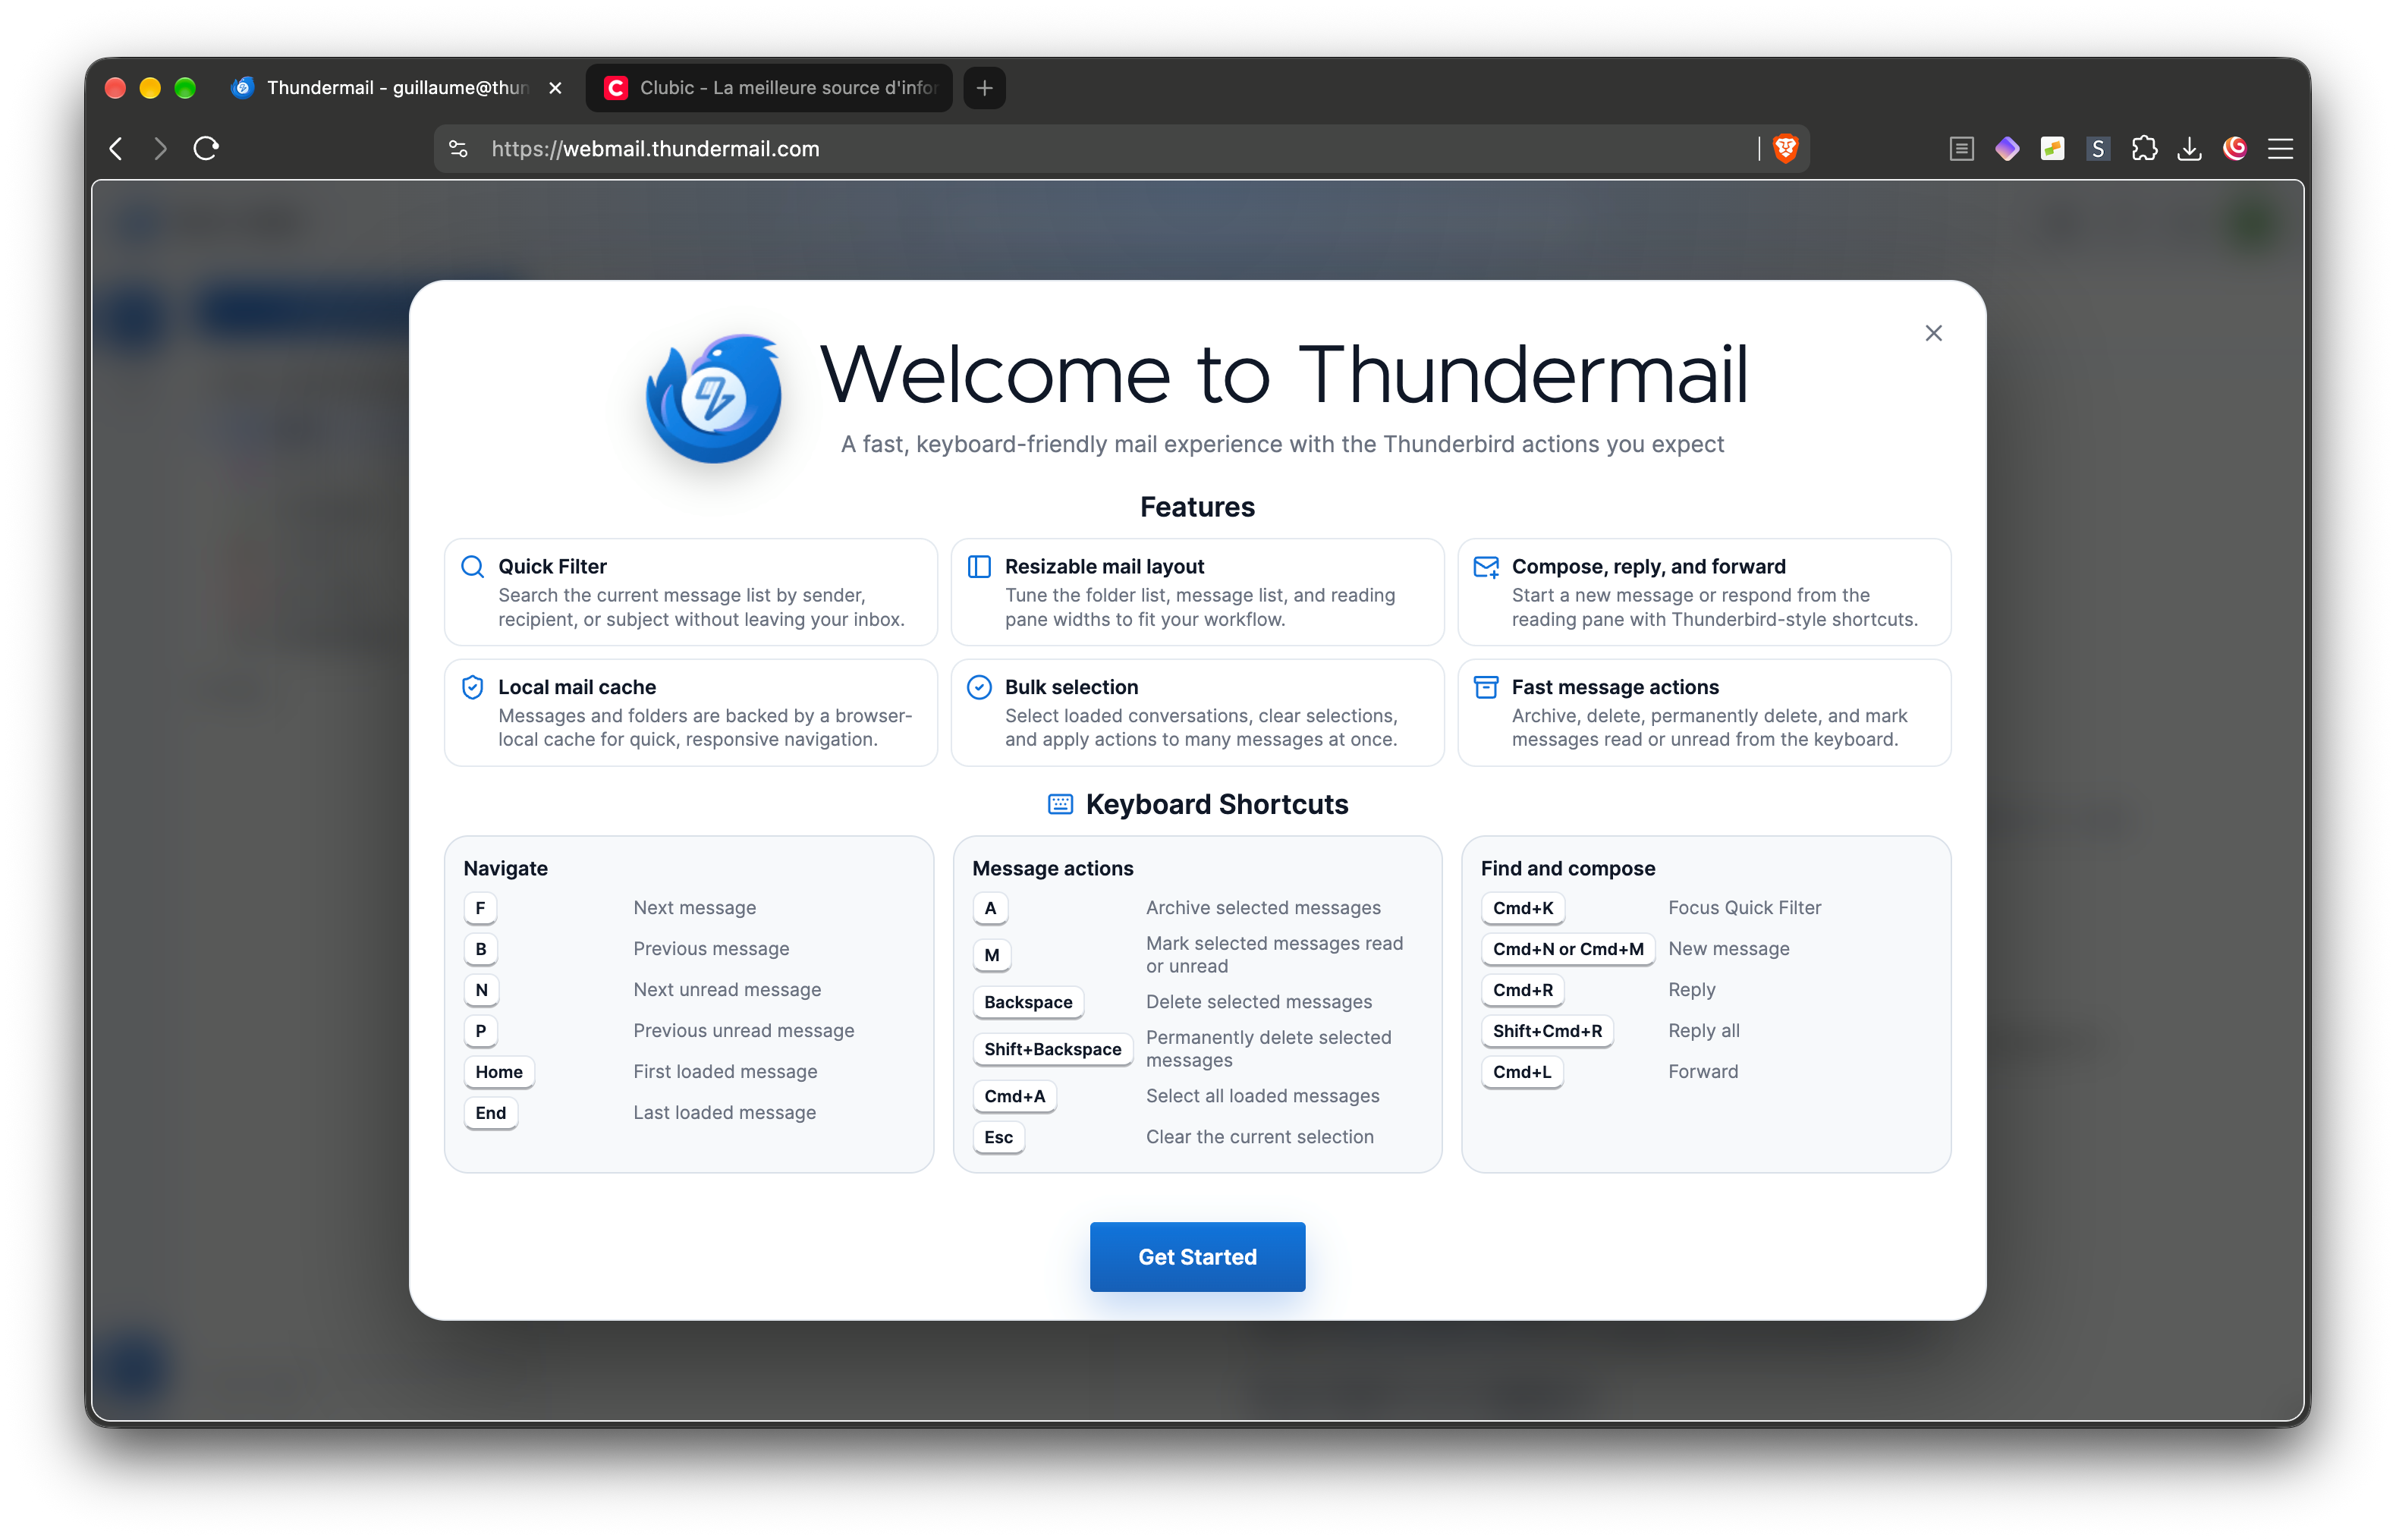The height and width of the screenshot is (1540, 2396).
Task: Click the Bulk selection checkmark icon
Action: (x=979, y=687)
